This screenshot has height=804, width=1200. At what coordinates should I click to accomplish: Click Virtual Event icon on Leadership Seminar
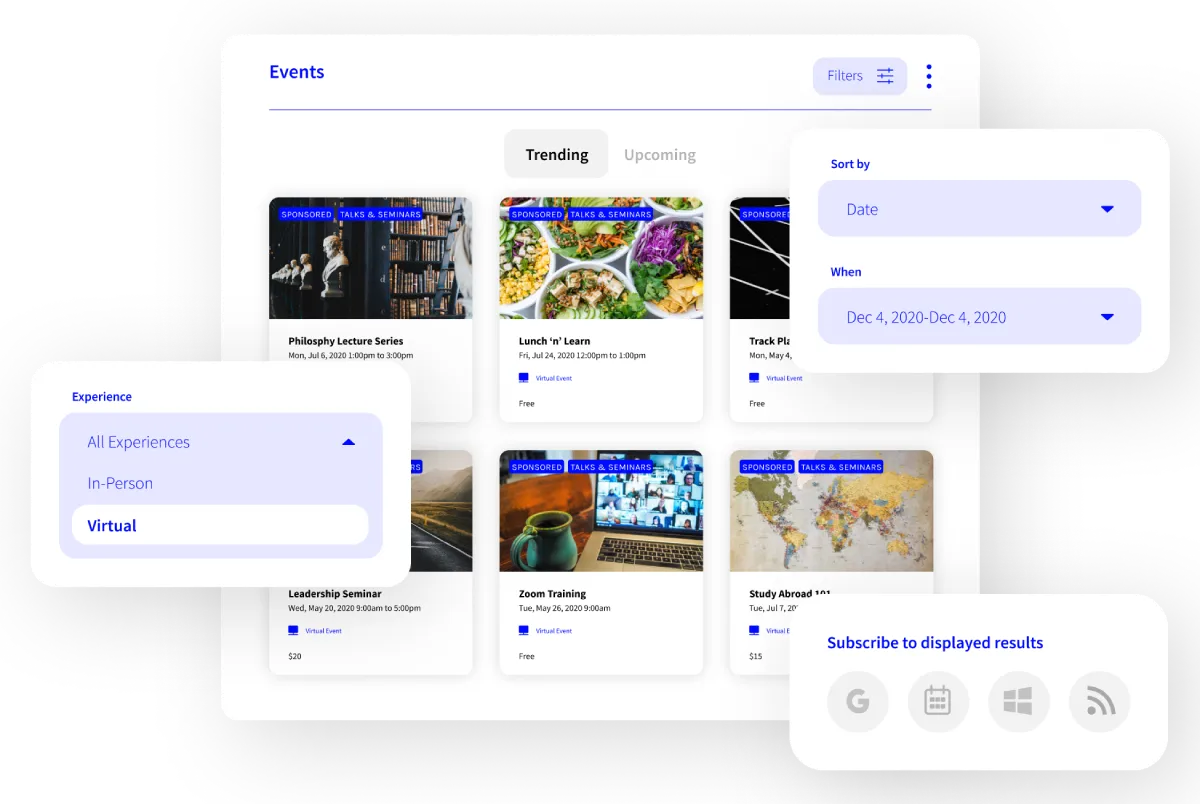pyautogui.click(x=293, y=631)
